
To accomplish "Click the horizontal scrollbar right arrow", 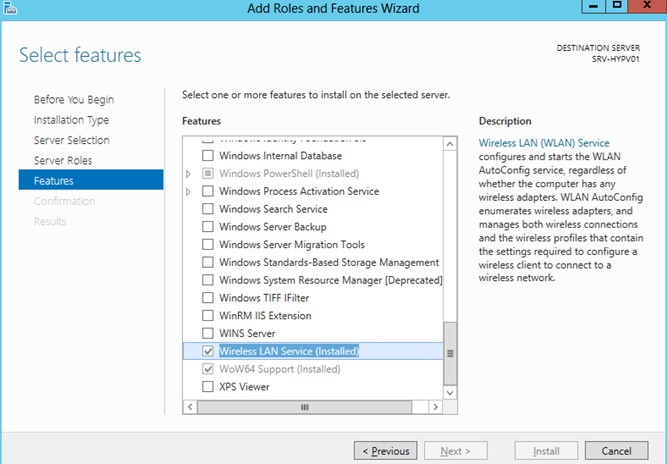I will pyautogui.click(x=435, y=408).
